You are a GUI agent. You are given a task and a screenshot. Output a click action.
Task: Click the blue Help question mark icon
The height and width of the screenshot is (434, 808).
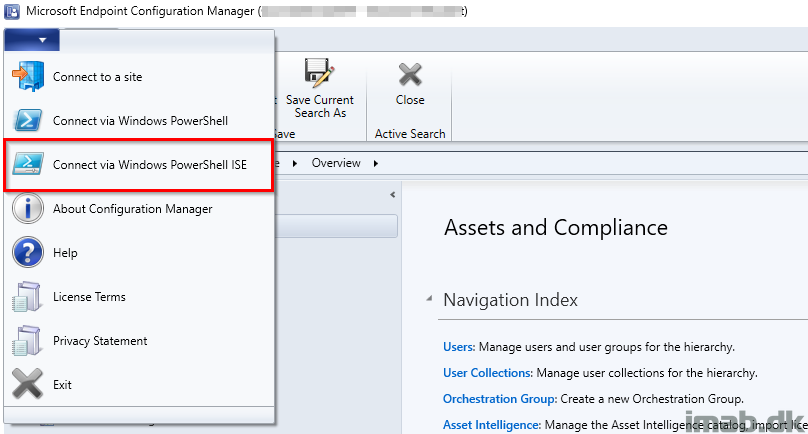tap(28, 252)
